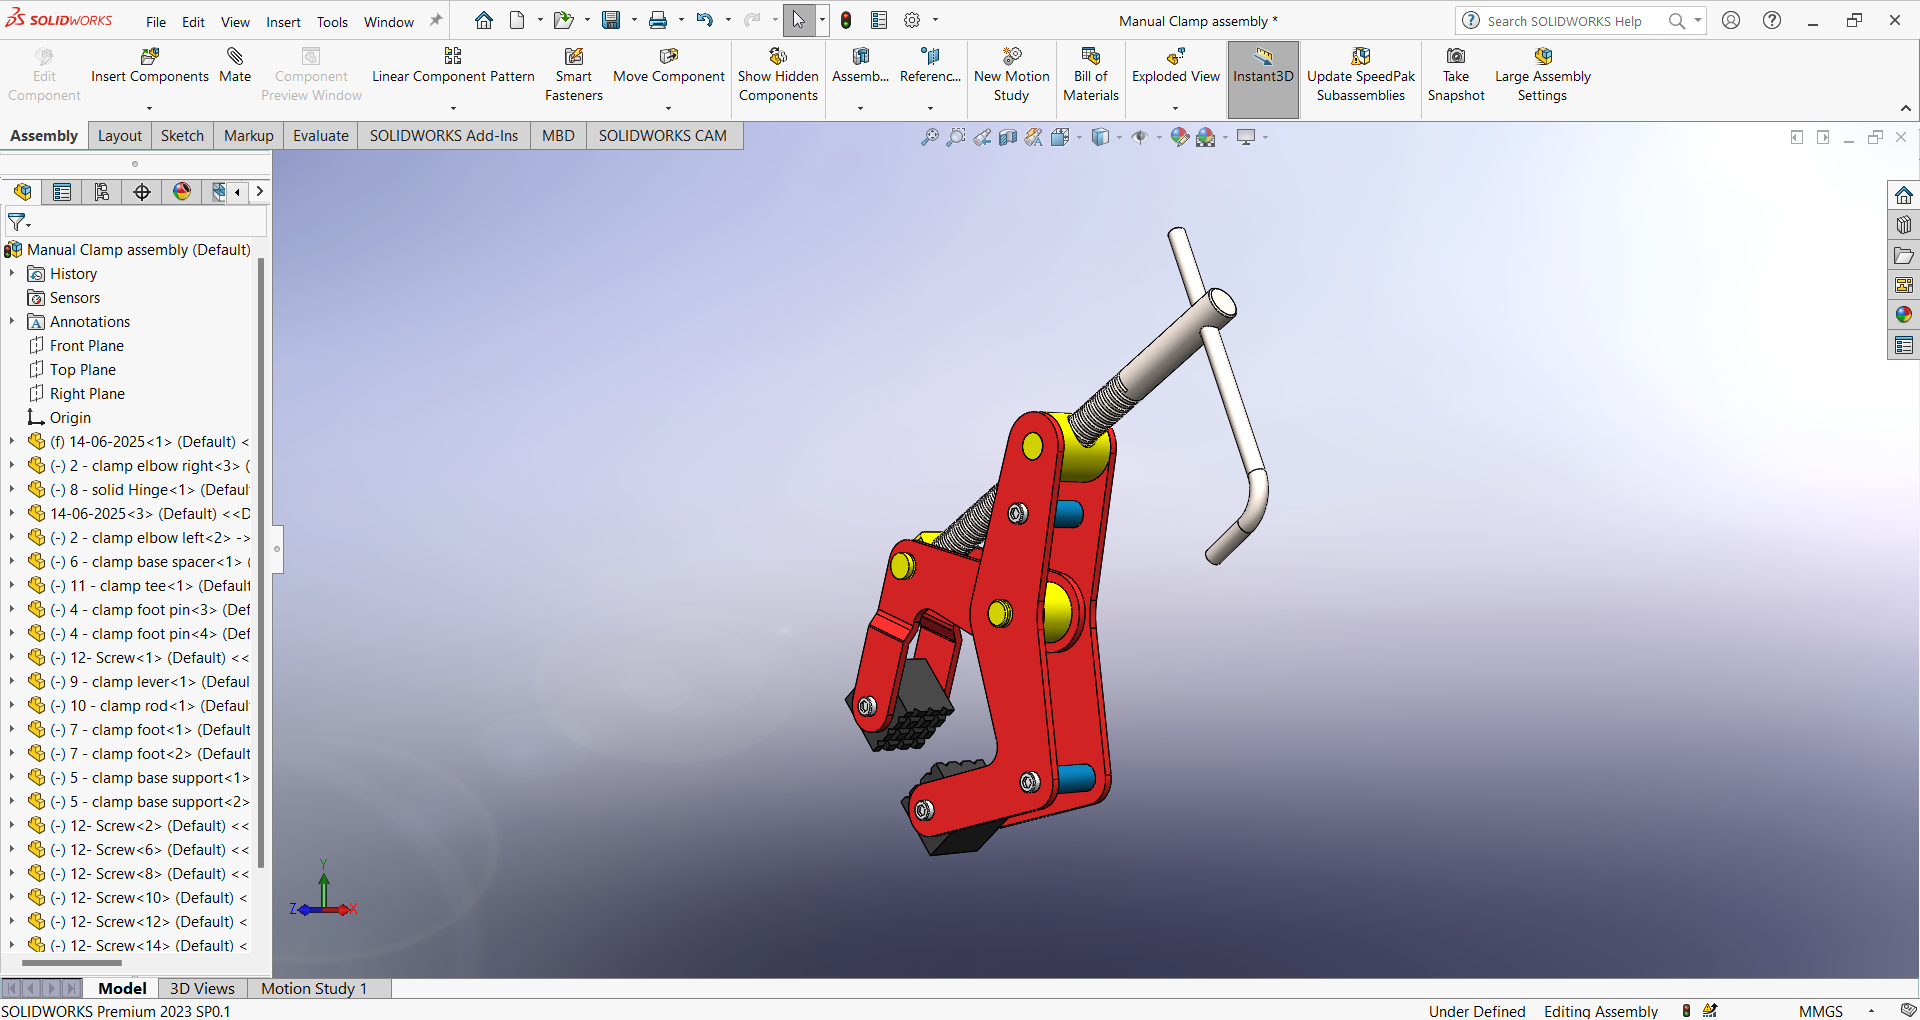Pin the menu bar with pushpin icon
1920x1020 pixels.
point(436,20)
